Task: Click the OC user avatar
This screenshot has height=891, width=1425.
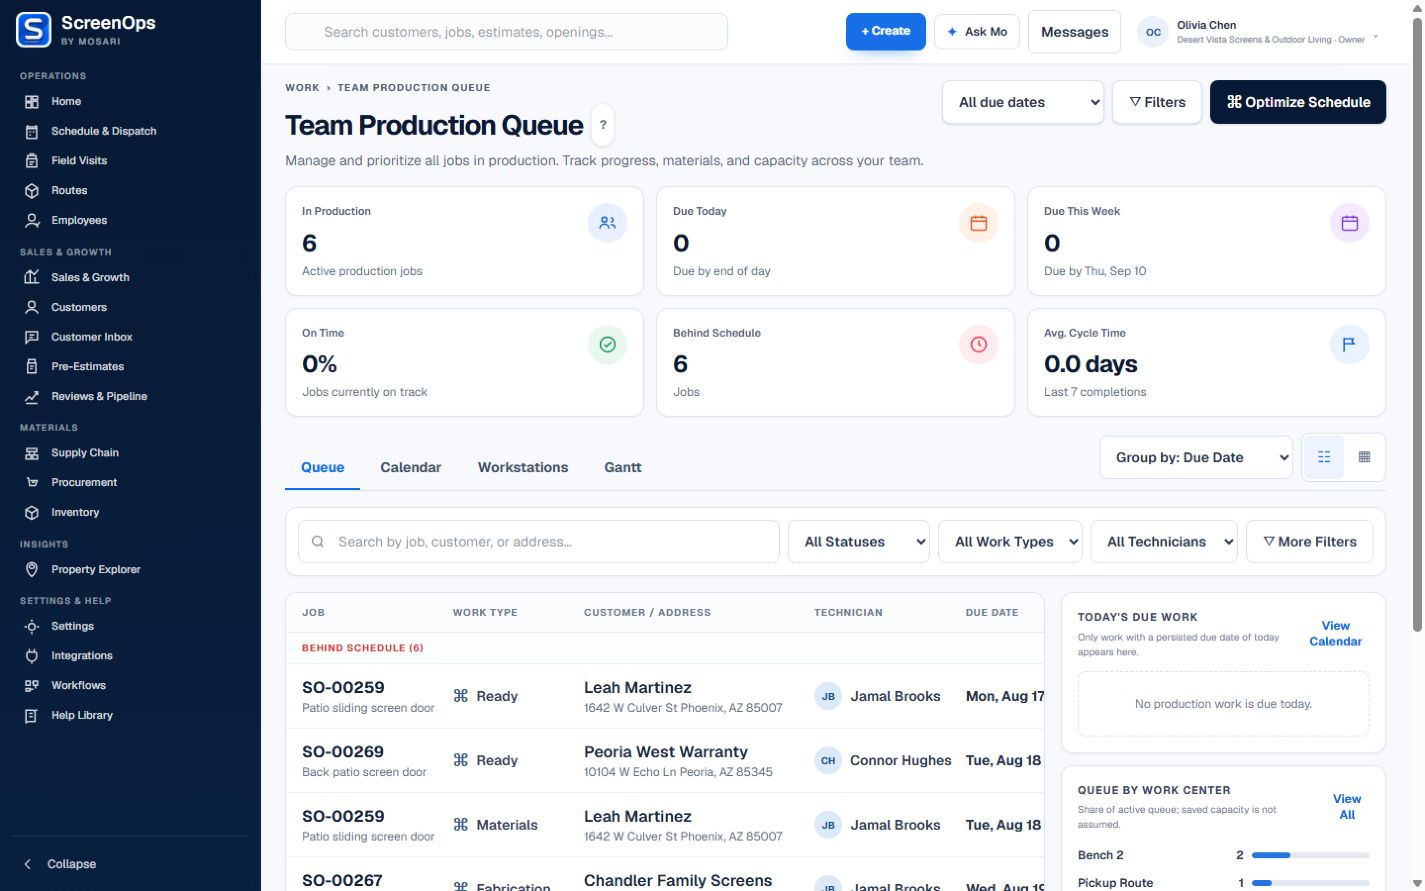Action: 1153,32
